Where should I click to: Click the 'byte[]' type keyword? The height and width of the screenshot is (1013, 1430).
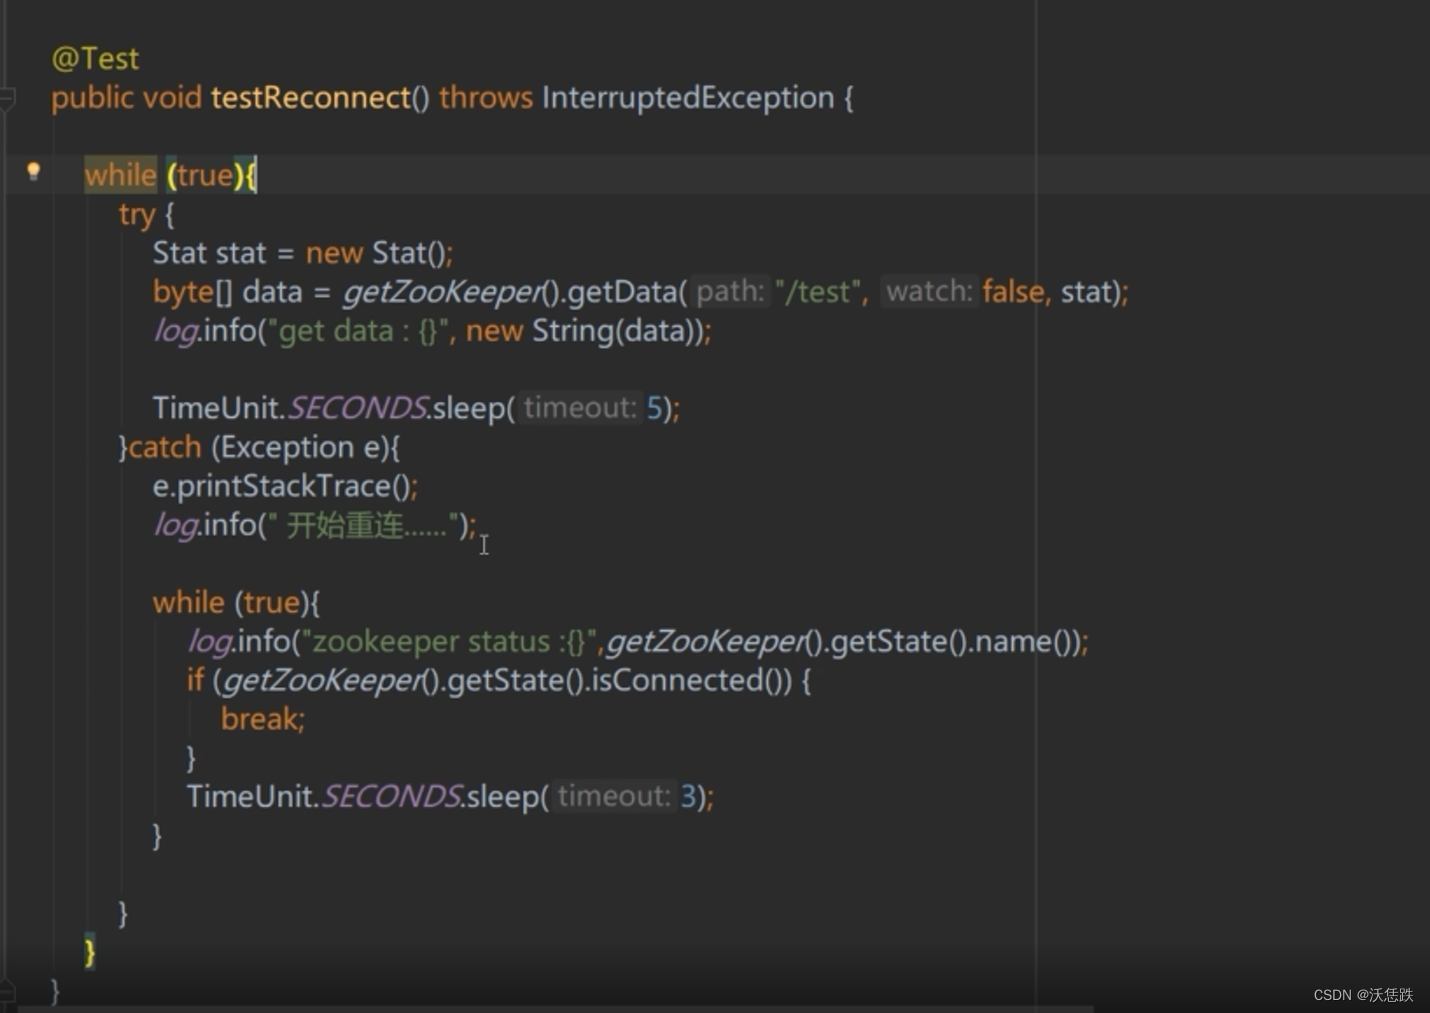tap(192, 292)
